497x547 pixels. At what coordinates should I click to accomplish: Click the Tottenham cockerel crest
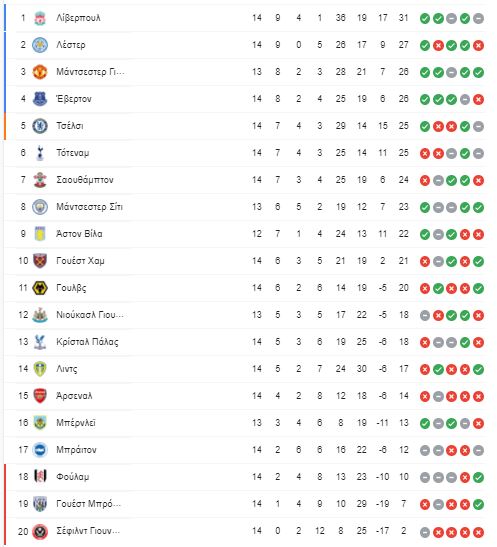(x=40, y=153)
